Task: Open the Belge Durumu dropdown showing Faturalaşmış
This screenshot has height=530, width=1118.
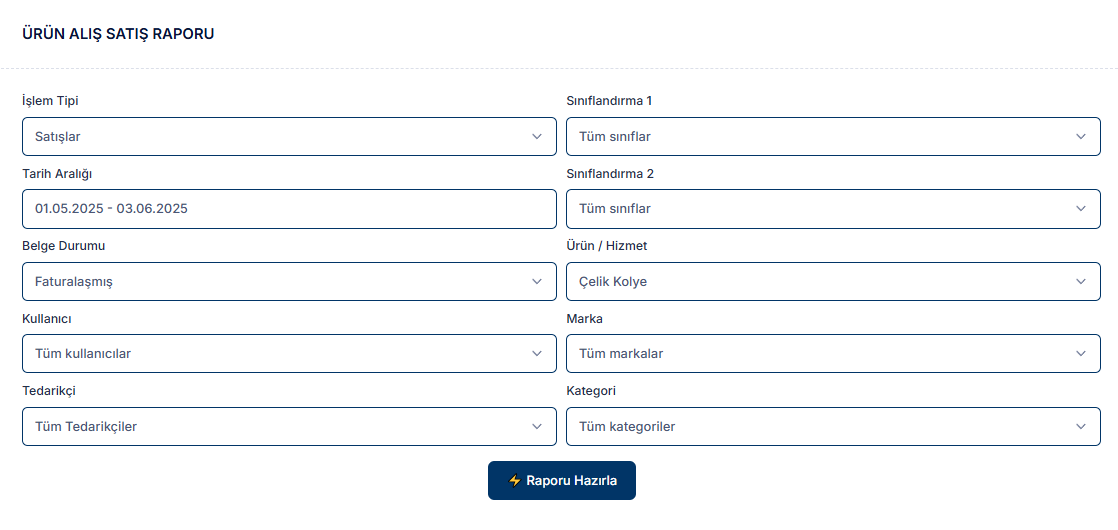Action: 280,282
